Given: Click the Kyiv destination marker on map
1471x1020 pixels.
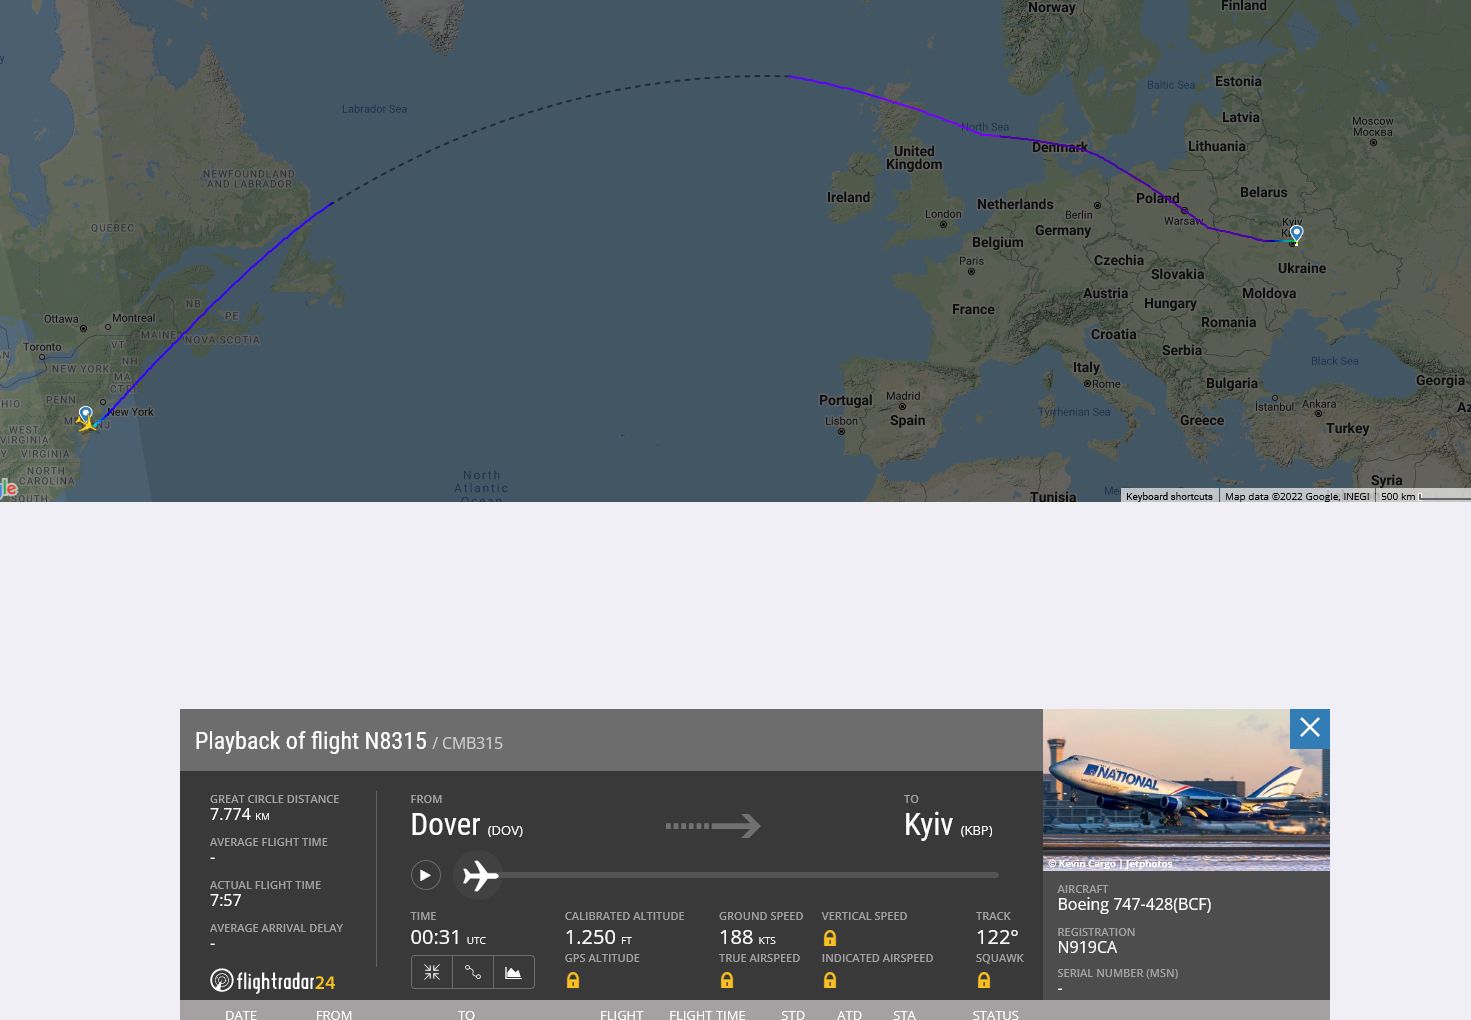Looking at the screenshot, I should point(1296,233).
